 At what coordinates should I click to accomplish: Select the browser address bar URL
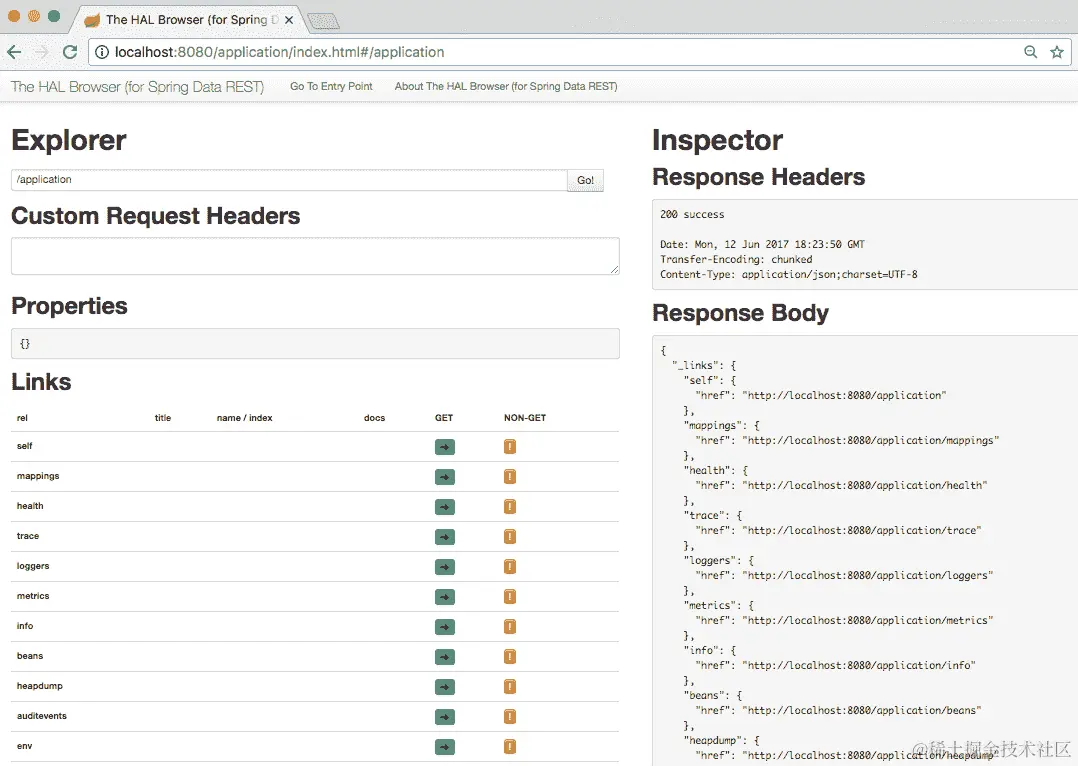point(279,52)
